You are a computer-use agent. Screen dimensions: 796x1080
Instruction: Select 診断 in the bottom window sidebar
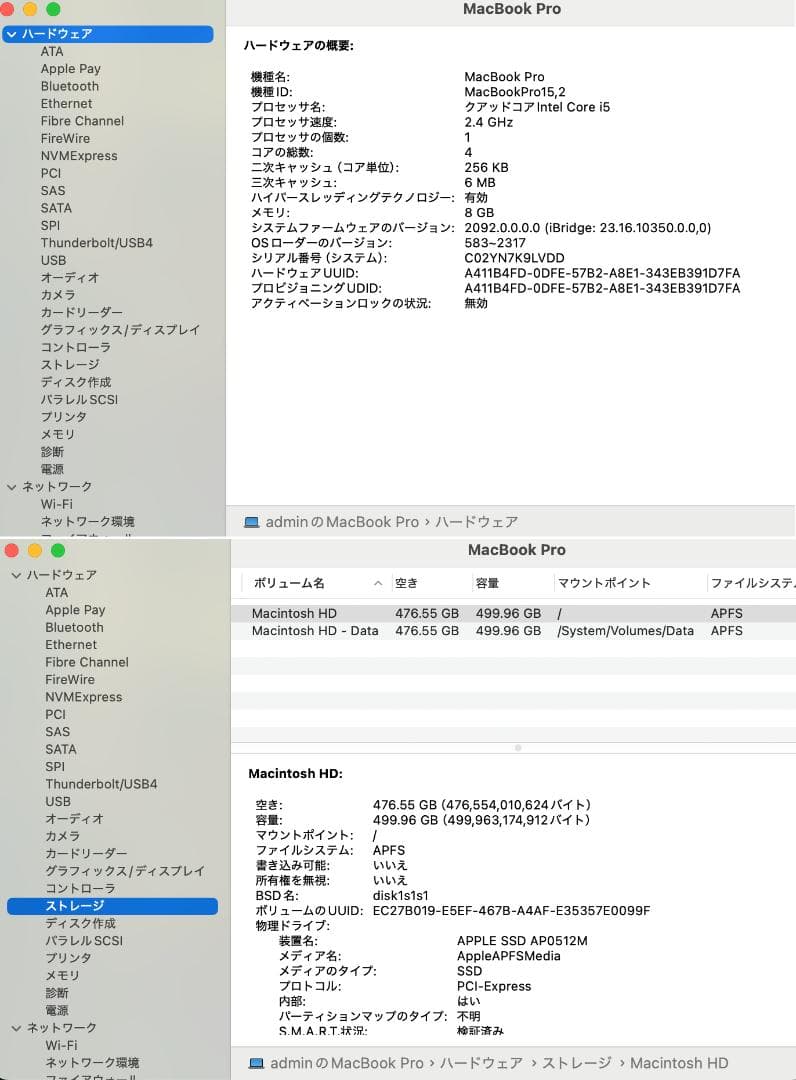tap(56, 993)
